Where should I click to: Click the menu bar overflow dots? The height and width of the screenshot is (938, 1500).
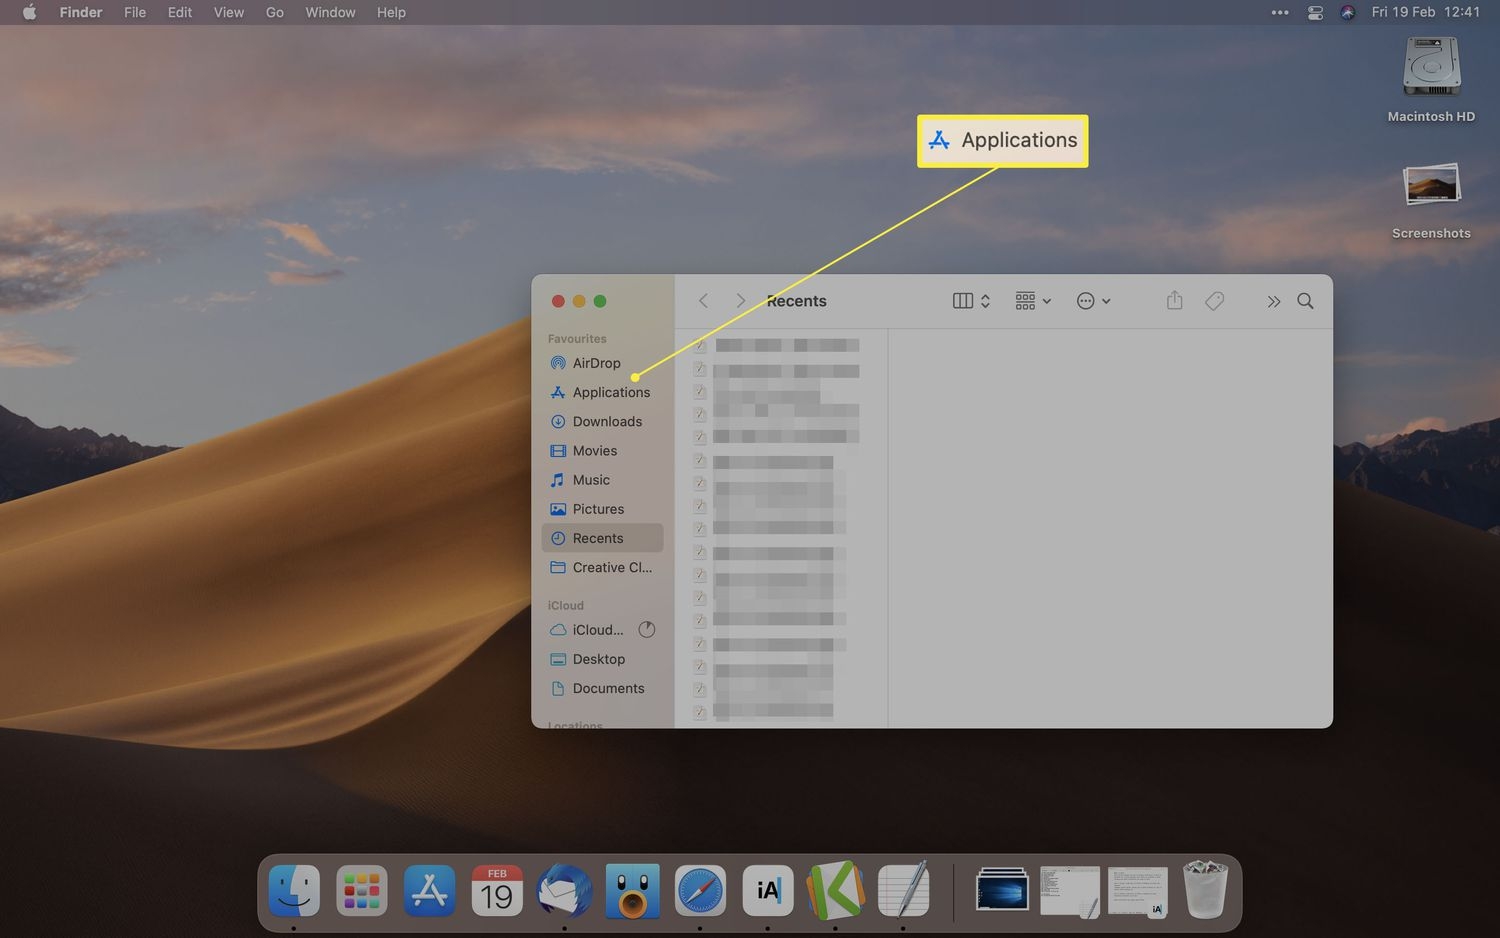coord(1280,12)
